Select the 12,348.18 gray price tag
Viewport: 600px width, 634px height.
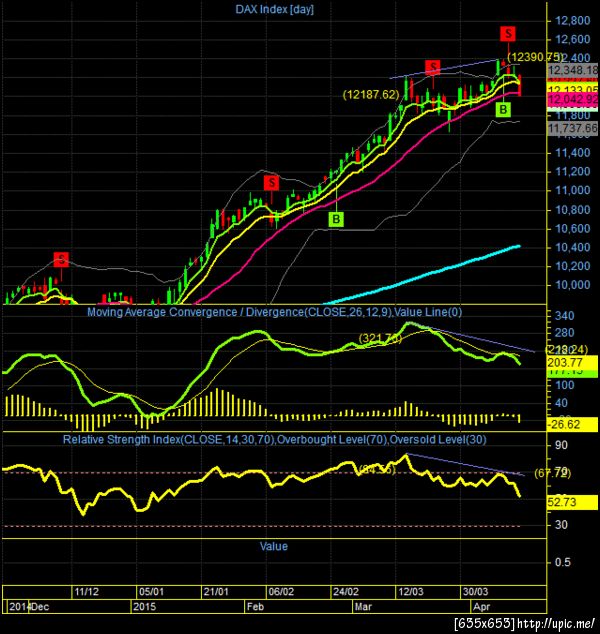[x=573, y=70]
